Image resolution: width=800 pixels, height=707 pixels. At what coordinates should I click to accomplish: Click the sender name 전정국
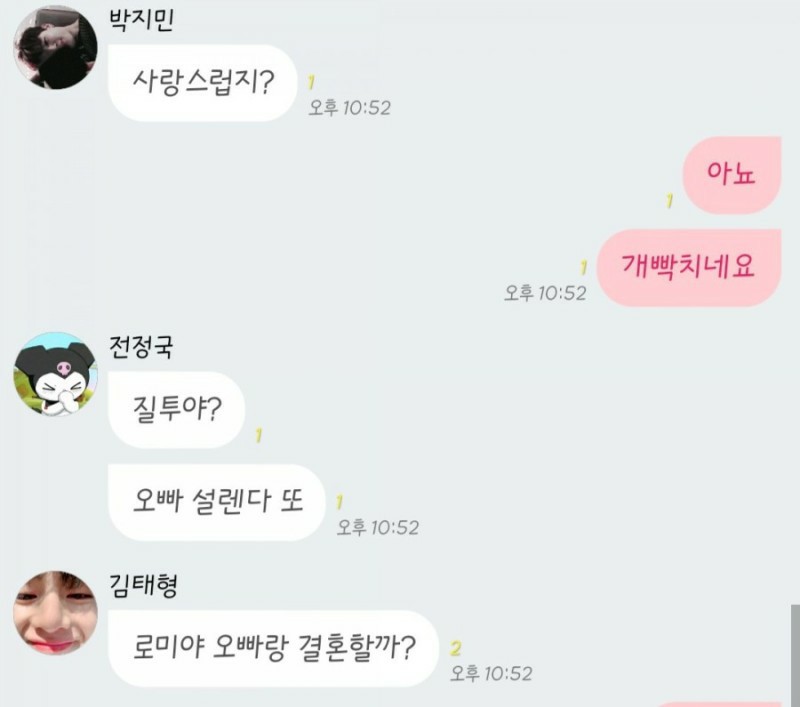click(141, 347)
